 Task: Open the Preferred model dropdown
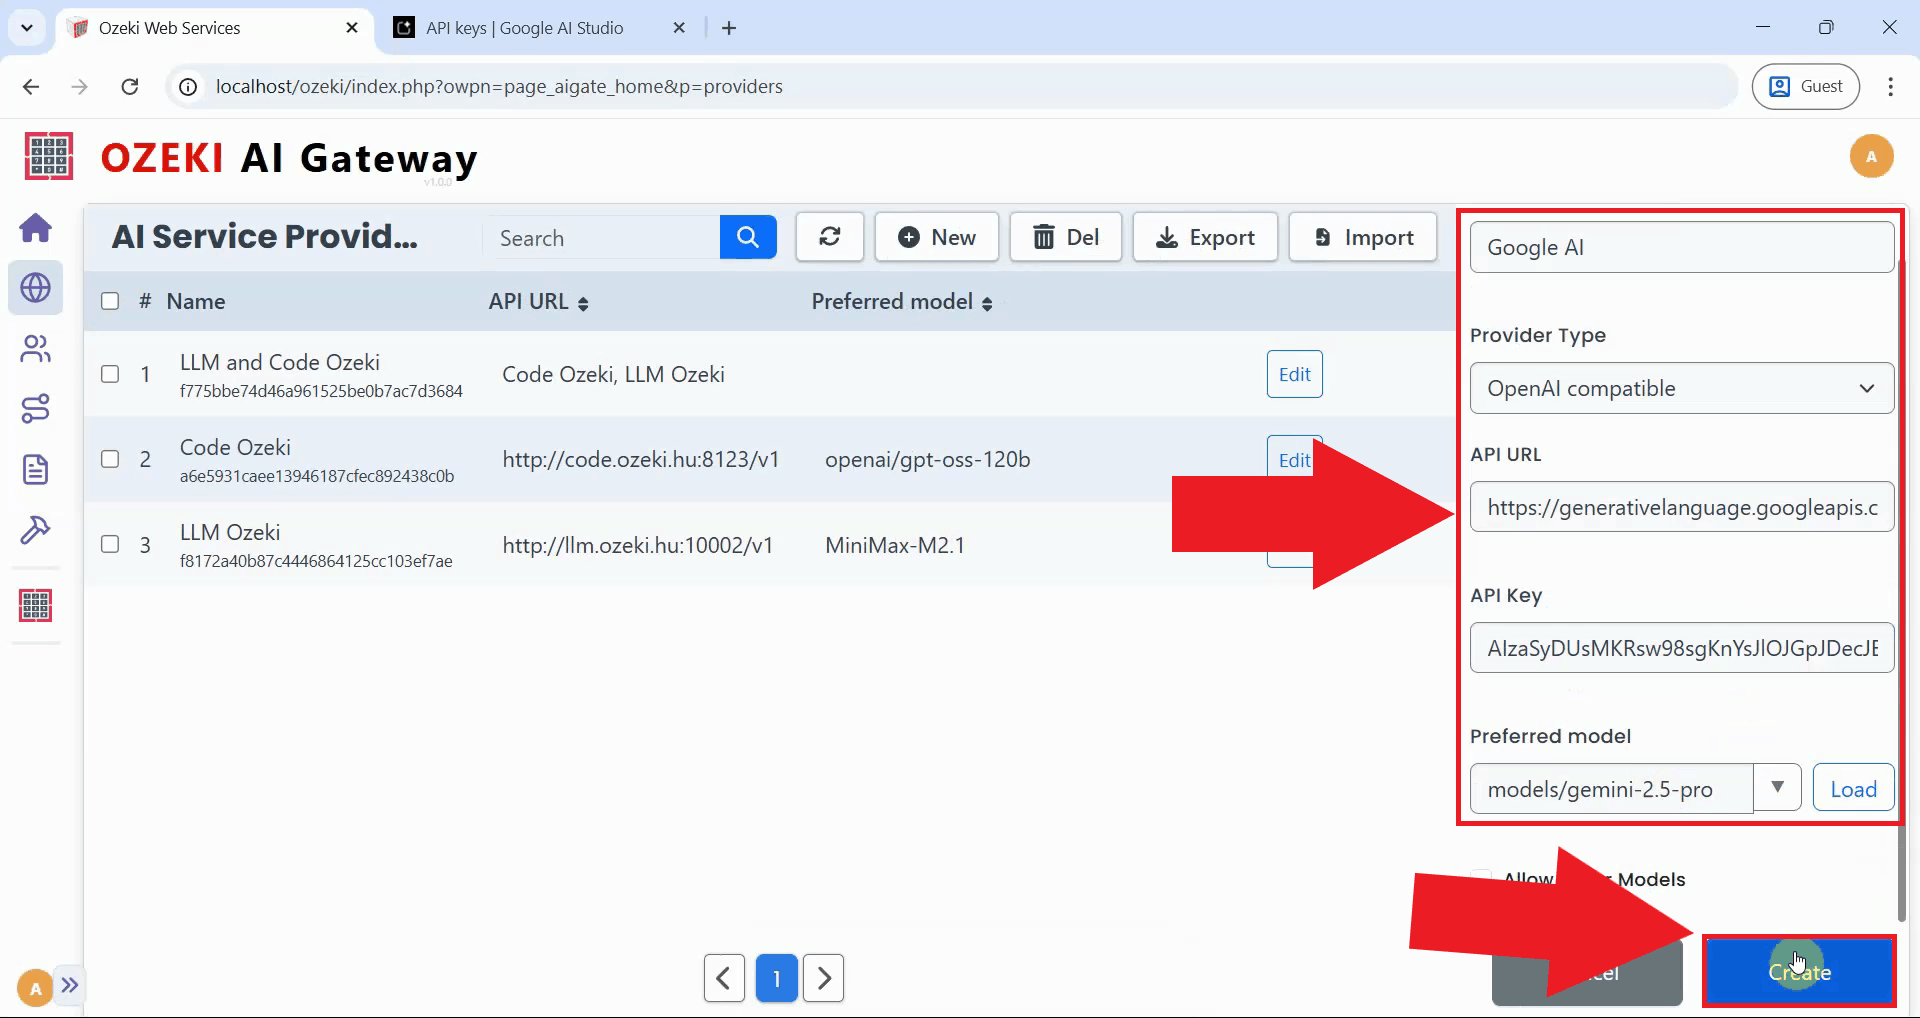[x=1778, y=787]
